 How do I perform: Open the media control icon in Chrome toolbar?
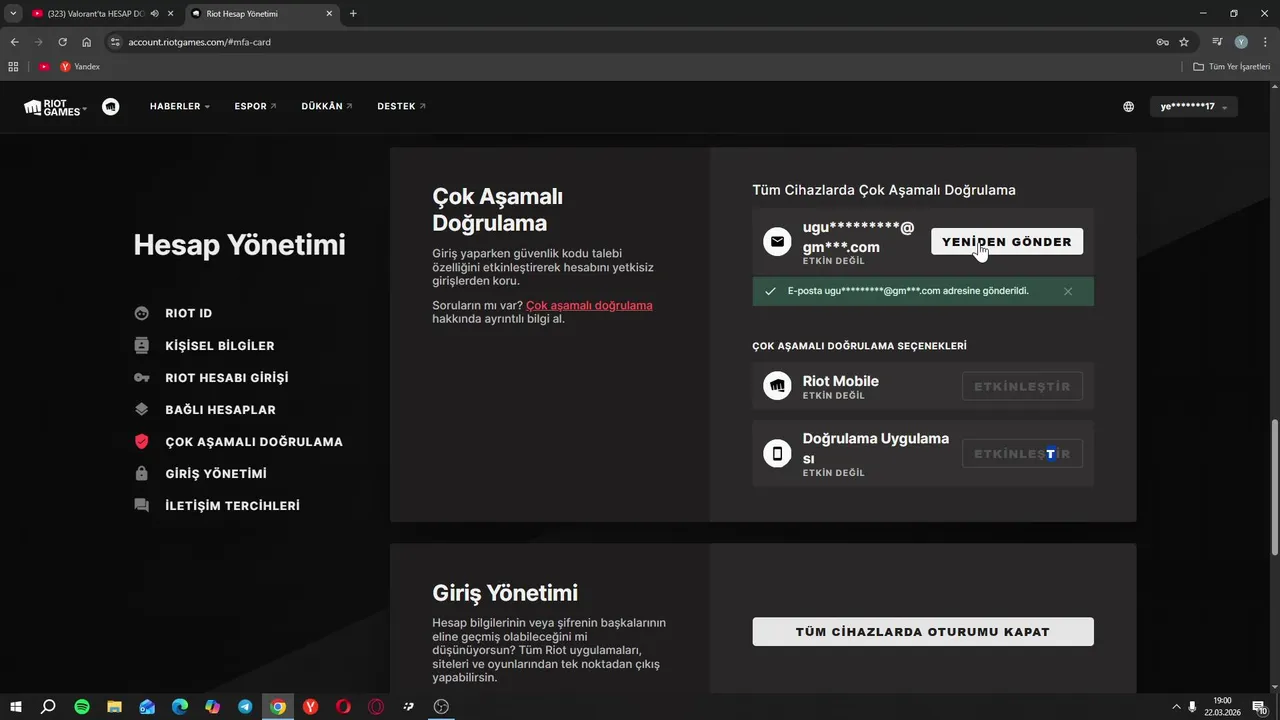point(1217,42)
